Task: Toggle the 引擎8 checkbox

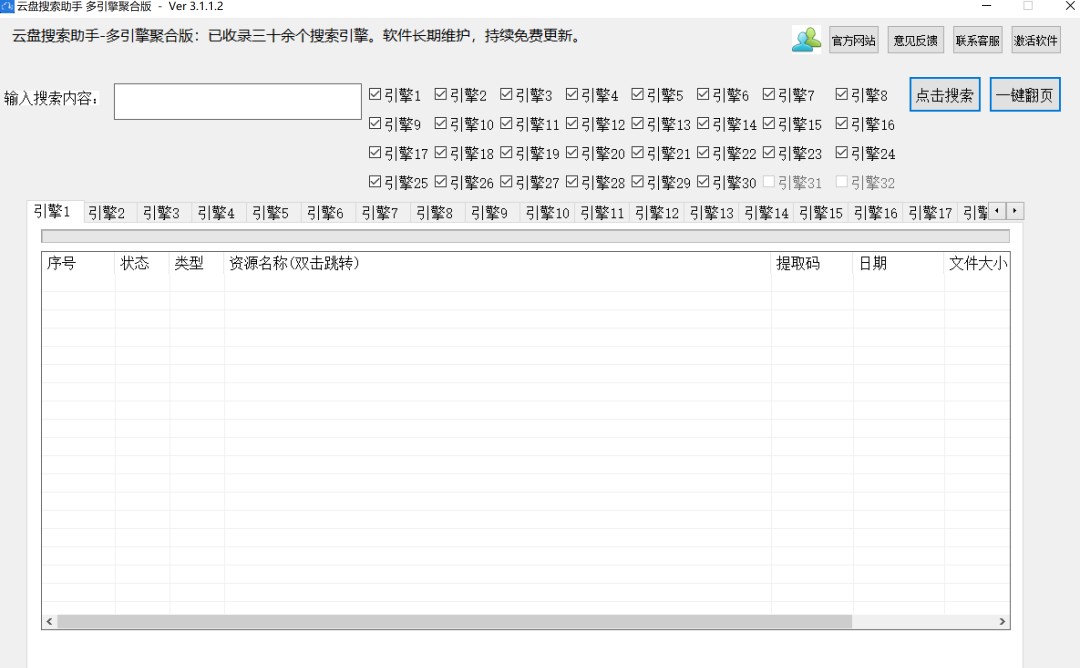Action: 842,94
